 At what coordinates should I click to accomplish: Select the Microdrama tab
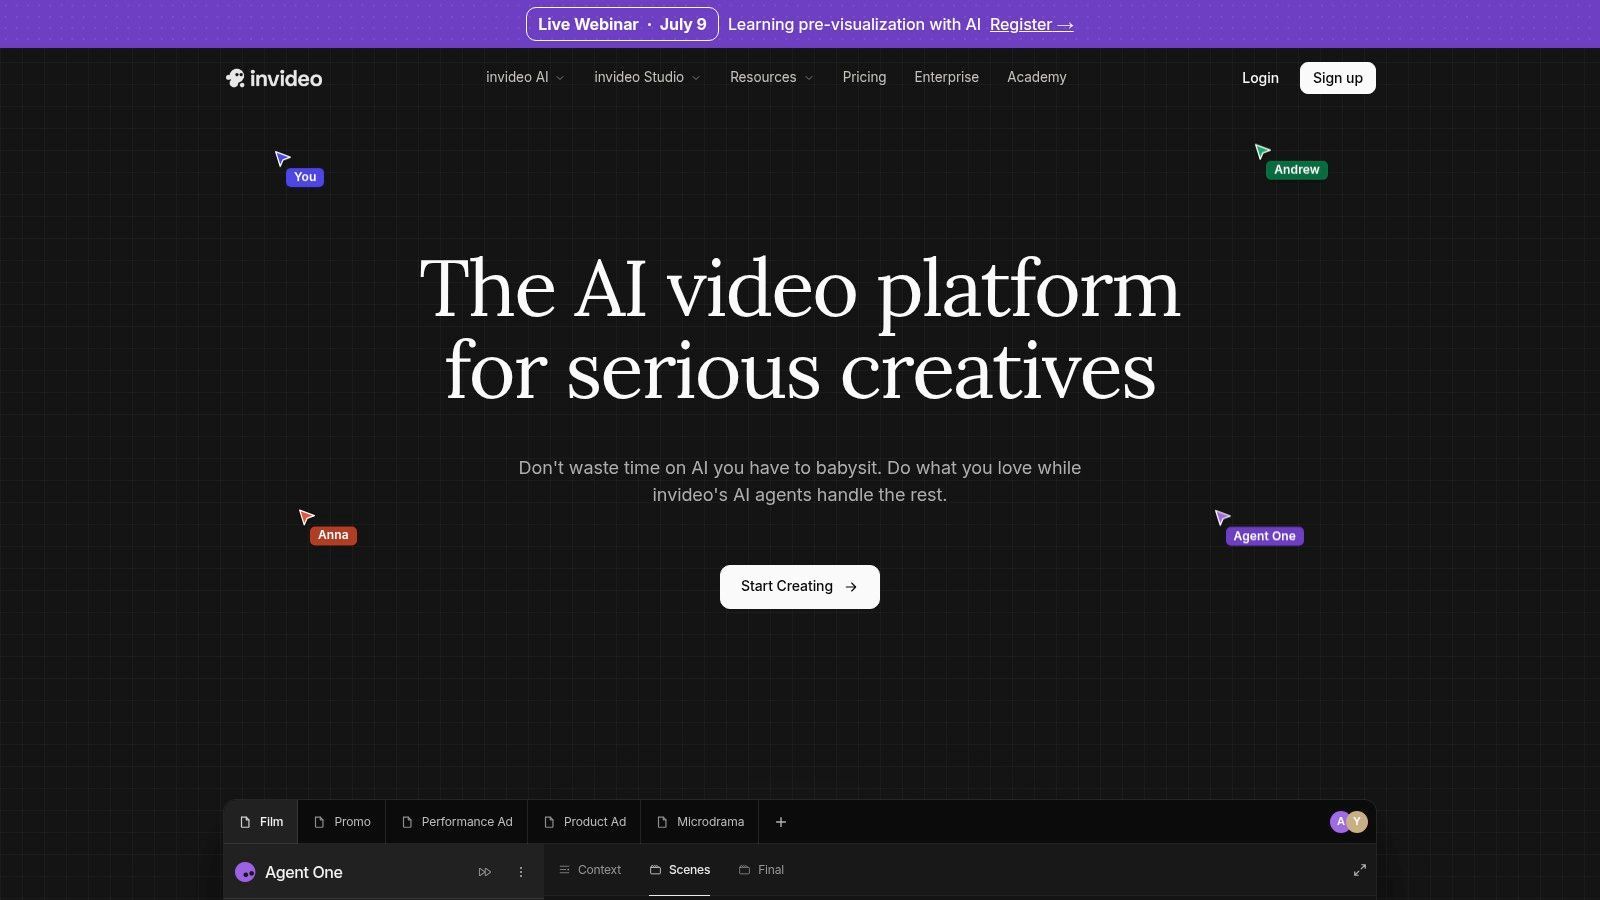pyautogui.click(x=700, y=822)
